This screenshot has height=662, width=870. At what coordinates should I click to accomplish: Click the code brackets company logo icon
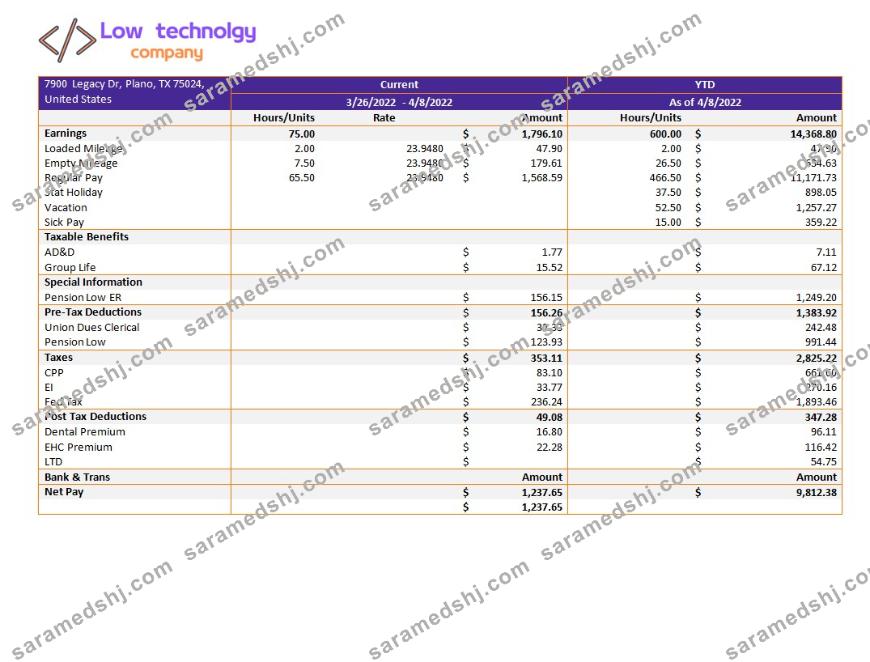point(67,40)
